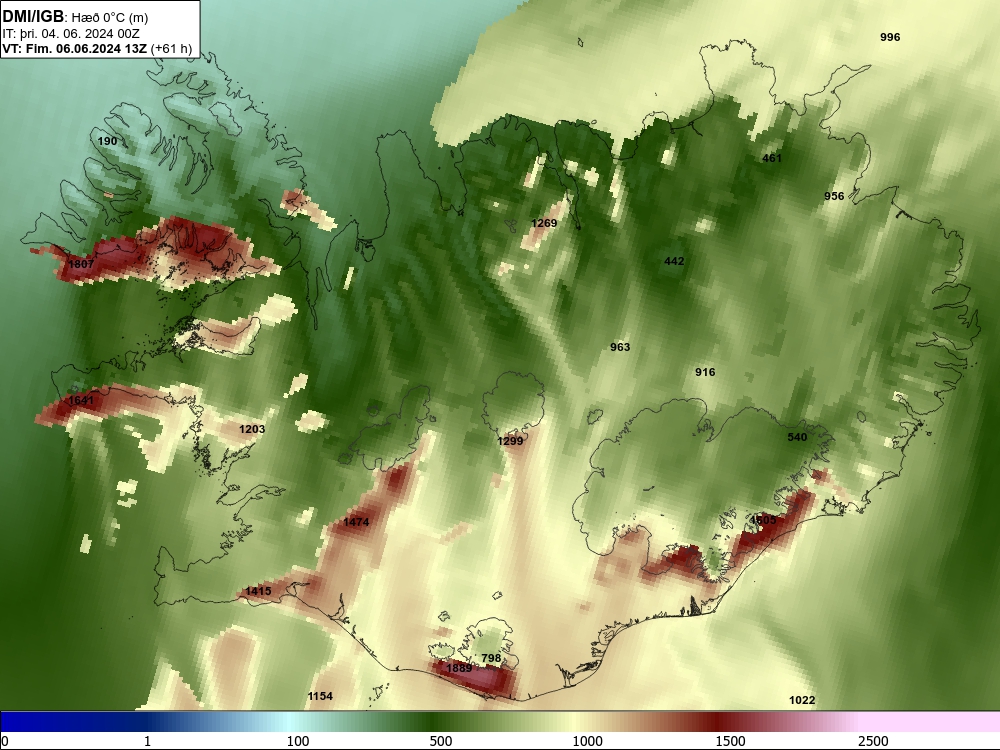The image size is (1000, 750).
Task: Click the 2500 tick on the color scale
Action: [x=873, y=741]
